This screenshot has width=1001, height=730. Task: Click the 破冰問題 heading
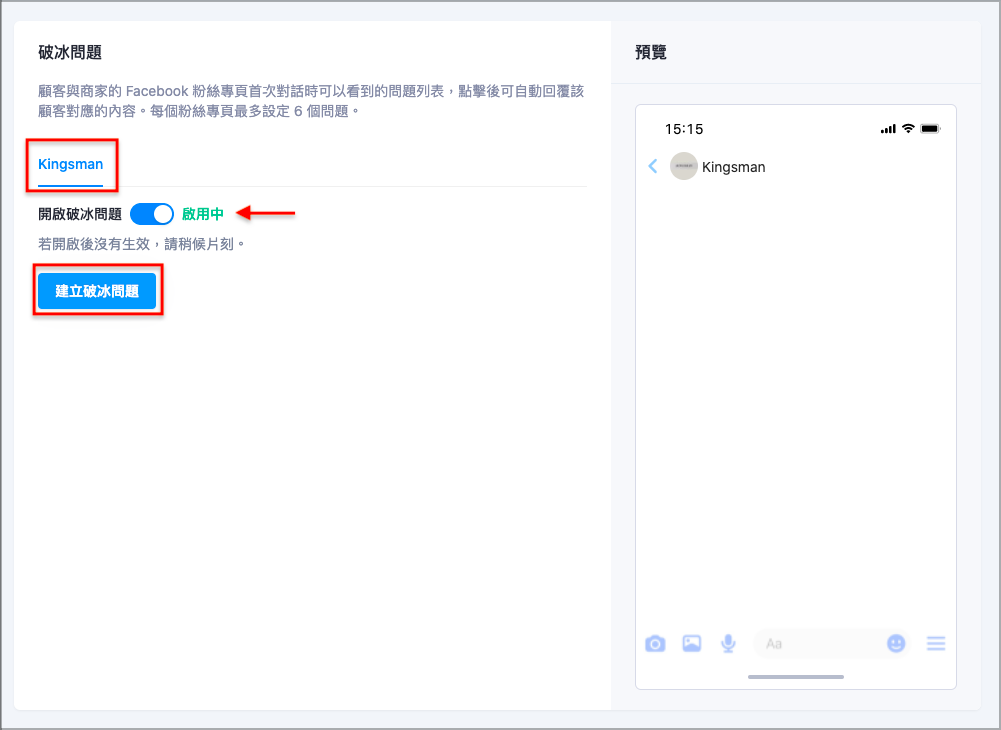tap(70, 52)
